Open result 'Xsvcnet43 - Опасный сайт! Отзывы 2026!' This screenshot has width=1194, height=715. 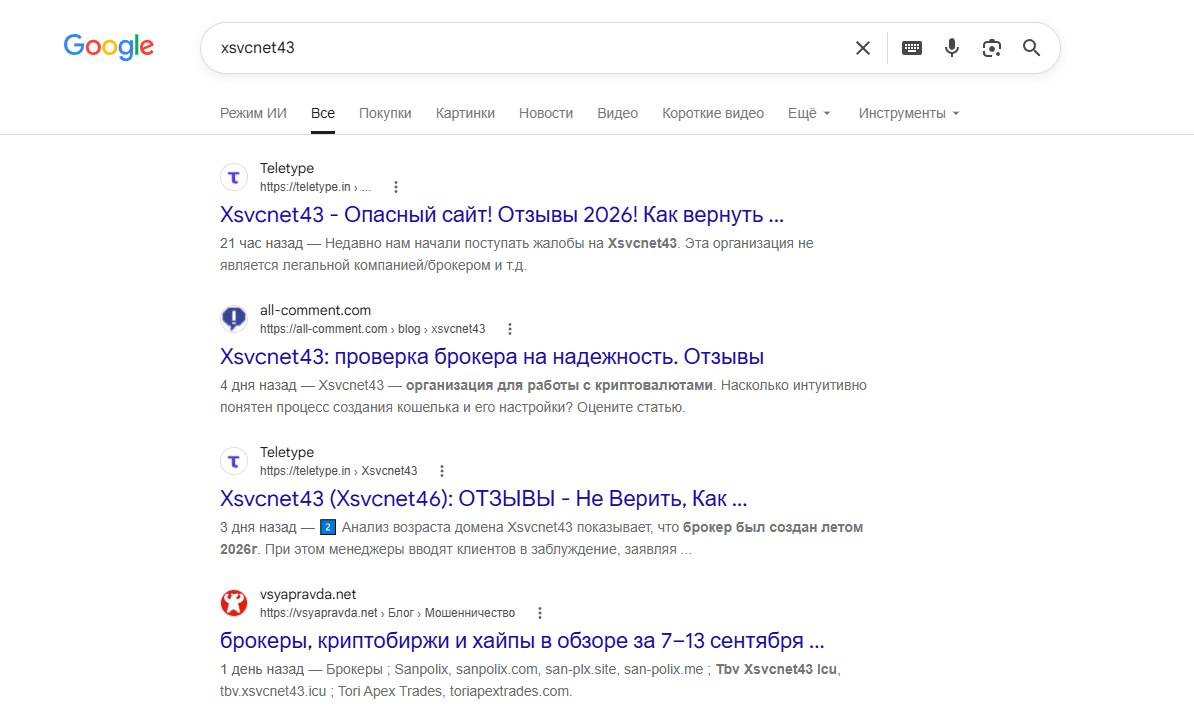point(502,215)
